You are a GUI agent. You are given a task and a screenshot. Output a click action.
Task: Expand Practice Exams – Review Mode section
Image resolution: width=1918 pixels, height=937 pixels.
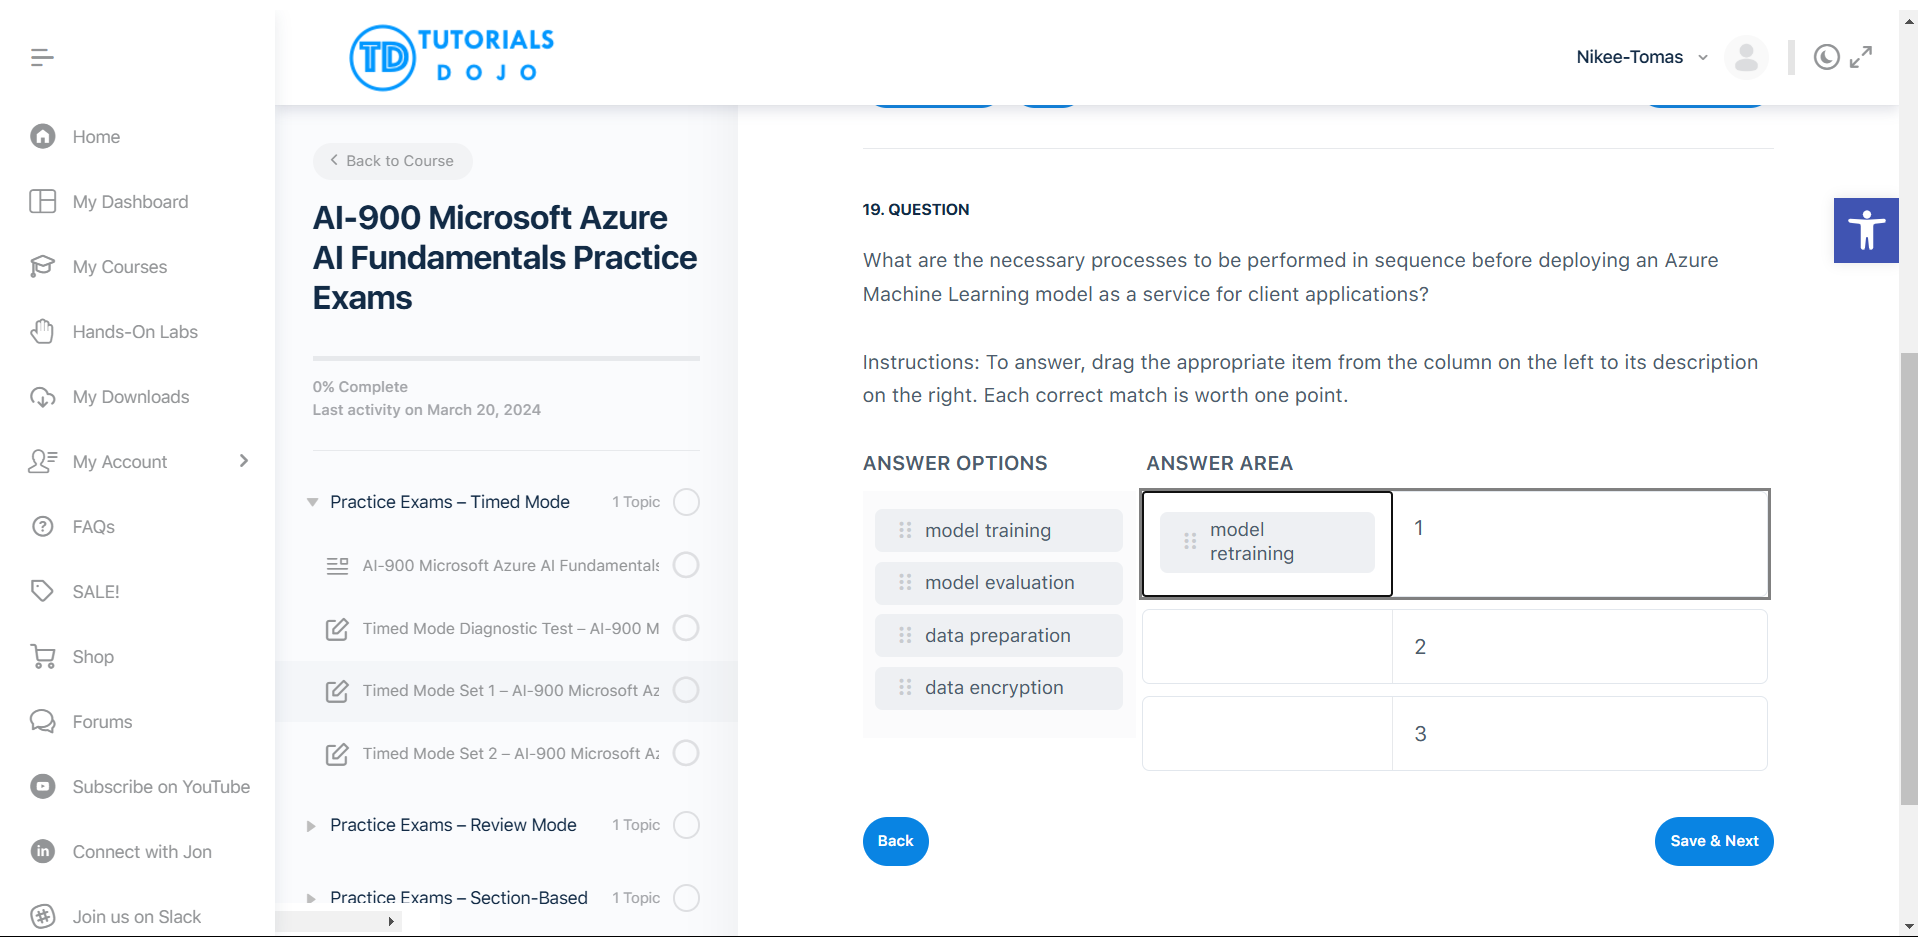coord(311,826)
